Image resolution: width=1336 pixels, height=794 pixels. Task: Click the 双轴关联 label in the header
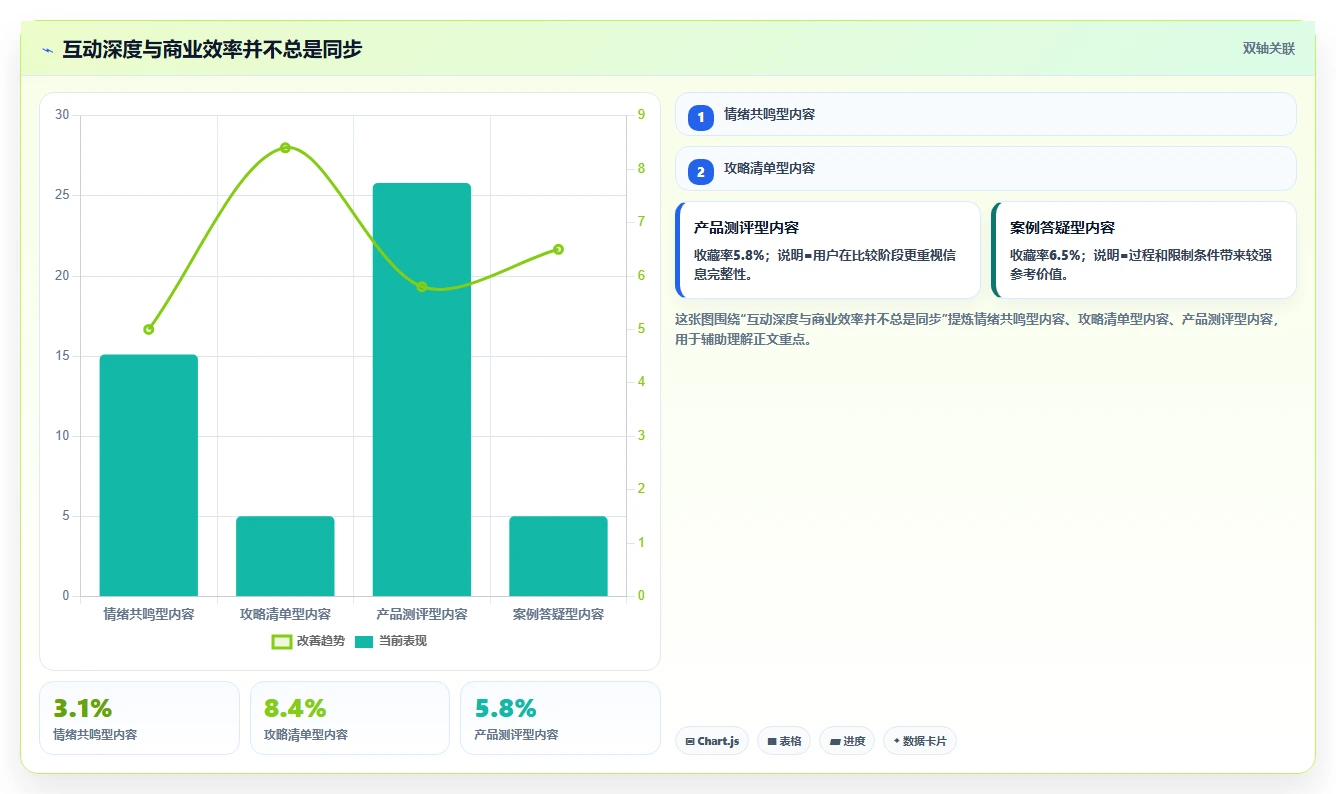(1268, 49)
